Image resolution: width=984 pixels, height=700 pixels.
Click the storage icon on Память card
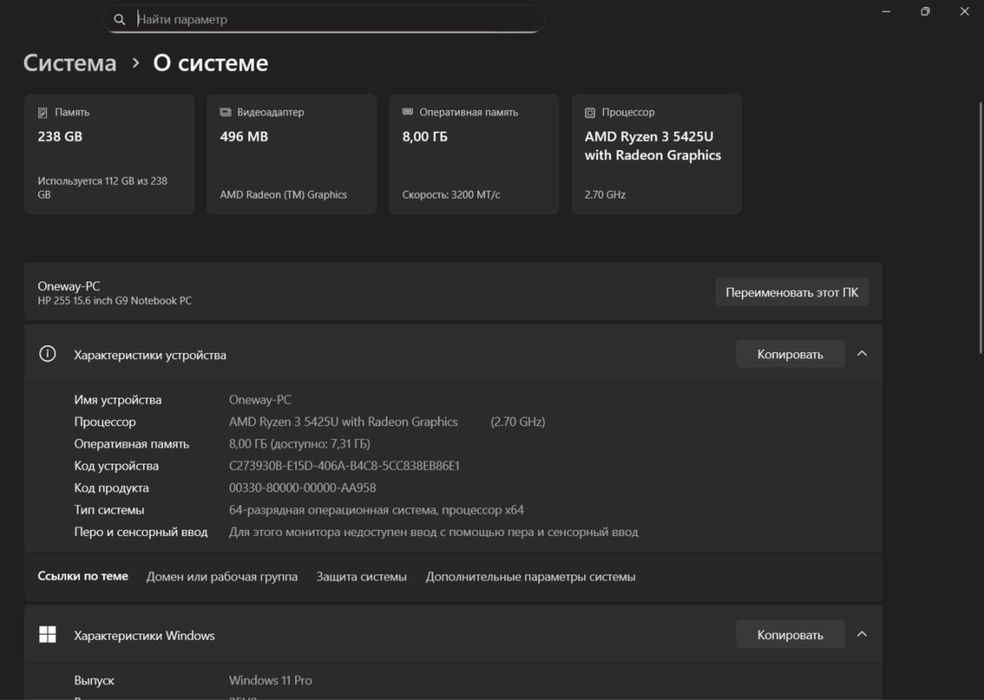(x=43, y=113)
